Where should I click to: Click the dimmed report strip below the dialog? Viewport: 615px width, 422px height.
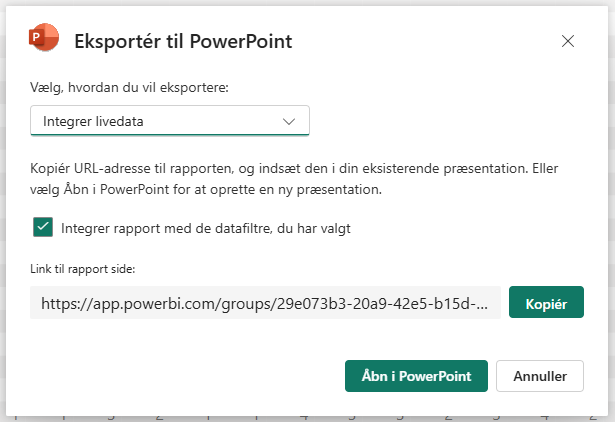(x=300, y=415)
